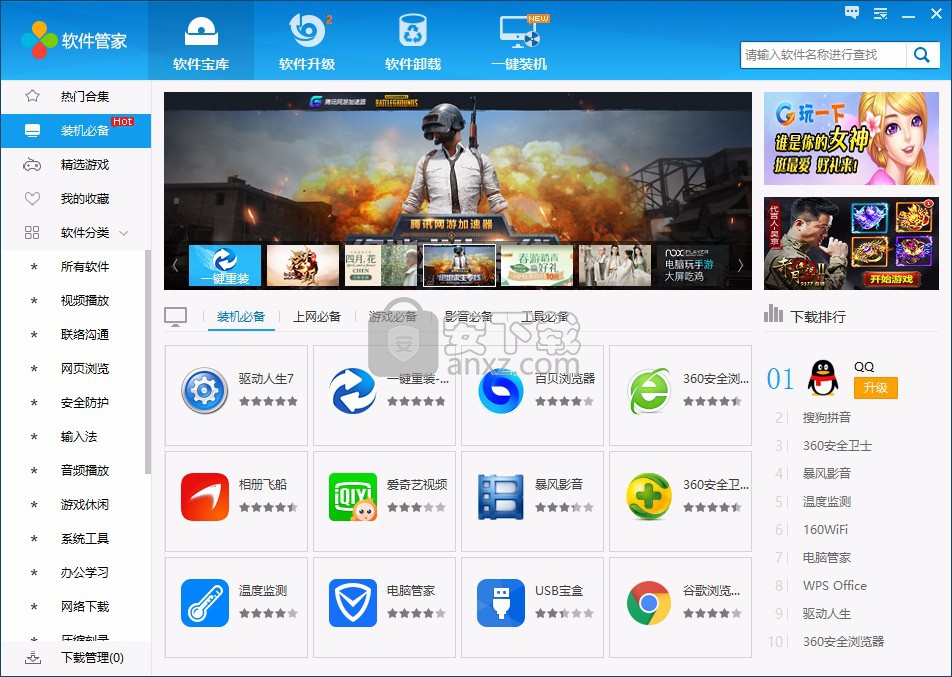Open the 一键重装 app icon

[x=353, y=390]
